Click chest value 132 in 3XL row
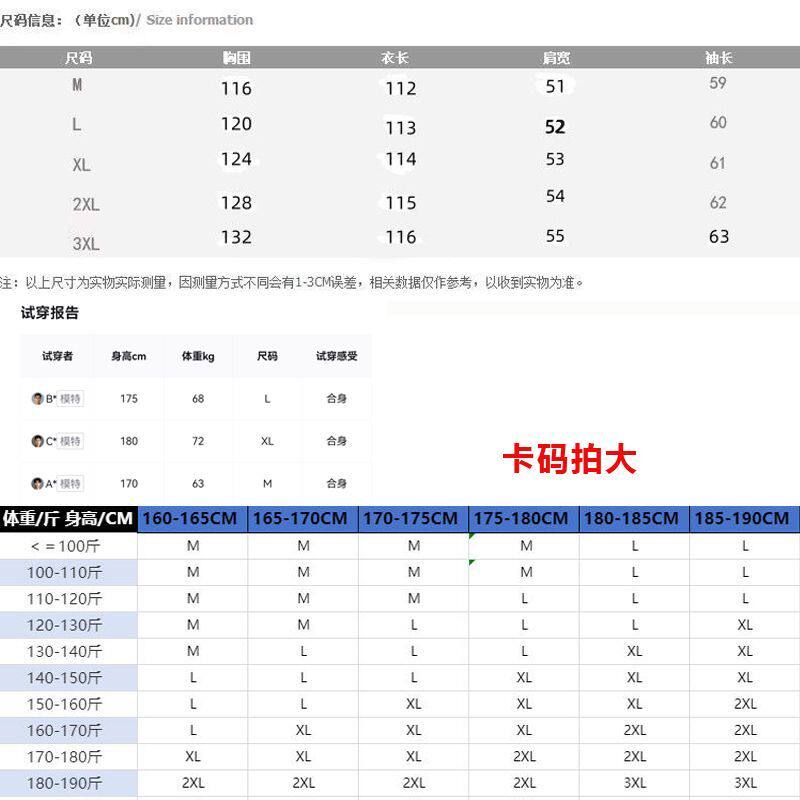The width and height of the screenshot is (800, 800). pos(236,237)
